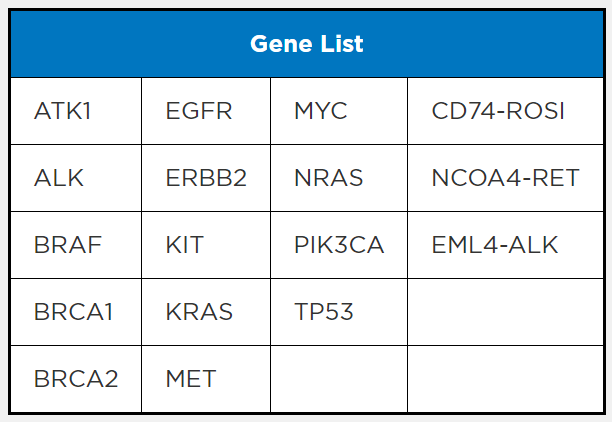Screen dimensions: 612x422
Task: Click the Gene List header
Action: click(306, 44)
